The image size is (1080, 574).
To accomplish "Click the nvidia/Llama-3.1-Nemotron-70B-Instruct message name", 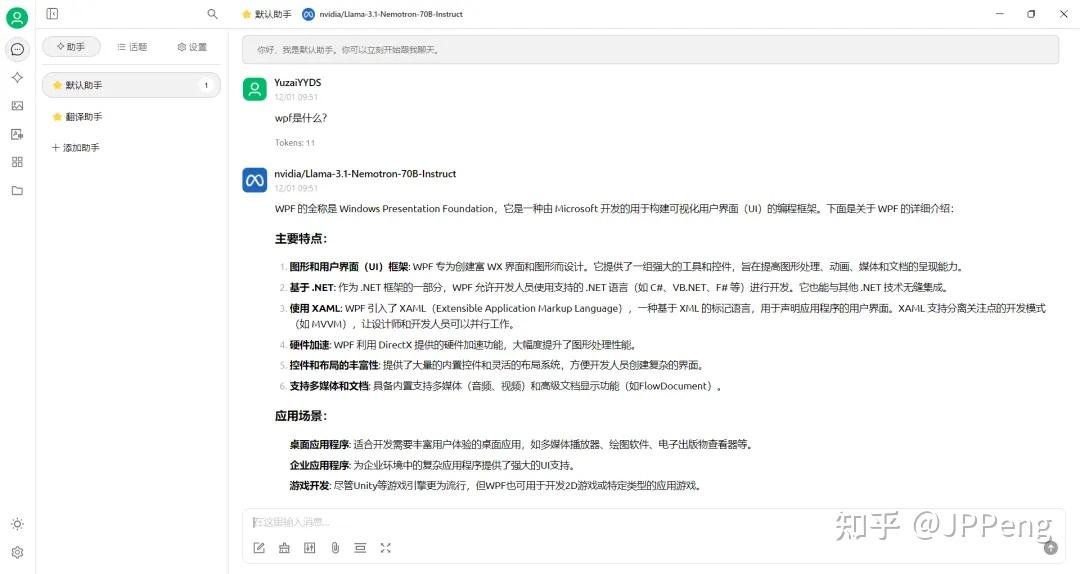I will (x=365, y=174).
